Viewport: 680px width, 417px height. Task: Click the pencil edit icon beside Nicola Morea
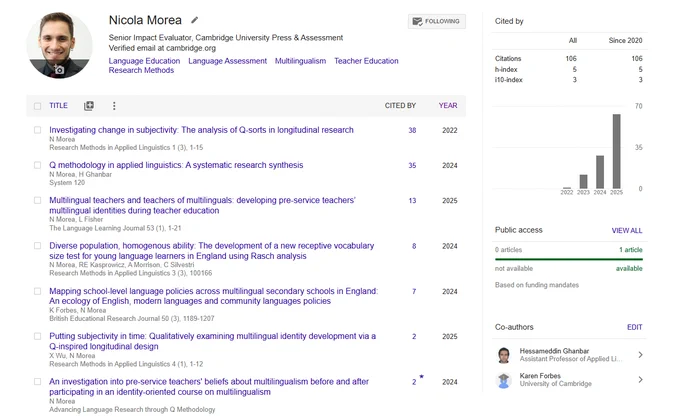pyautogui.click(x=195, y=20)
